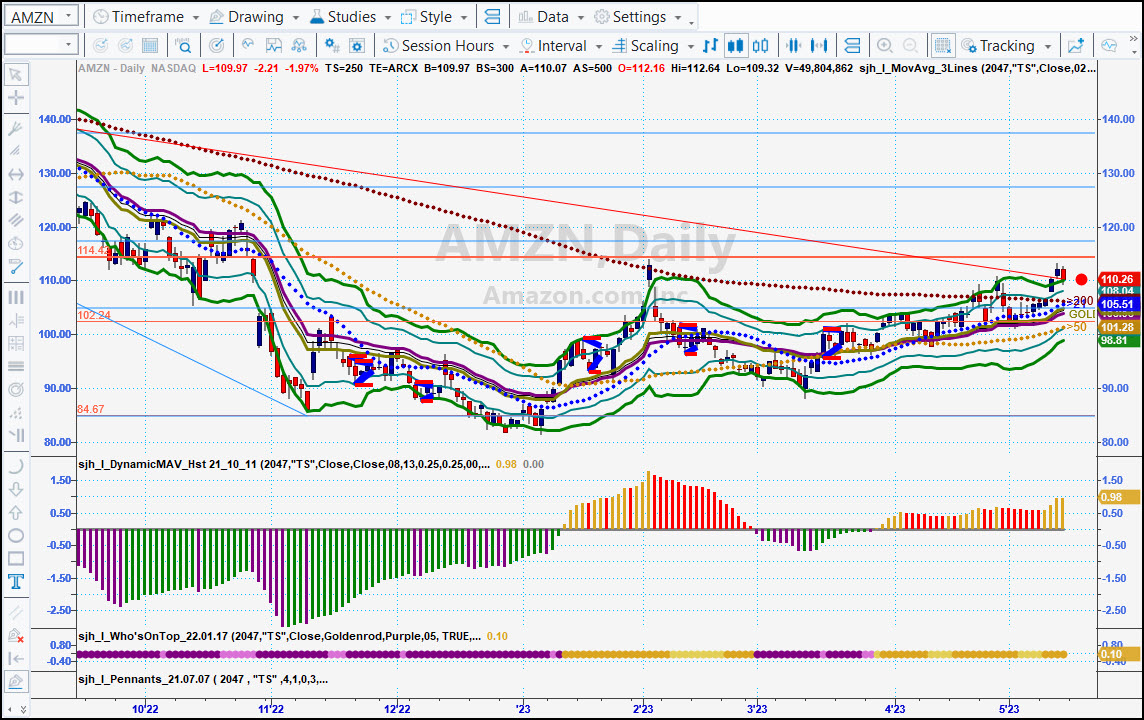The image size is (1144, 720).
Task: Click the 114.43 horizontal line label
Action: point(93,250)
